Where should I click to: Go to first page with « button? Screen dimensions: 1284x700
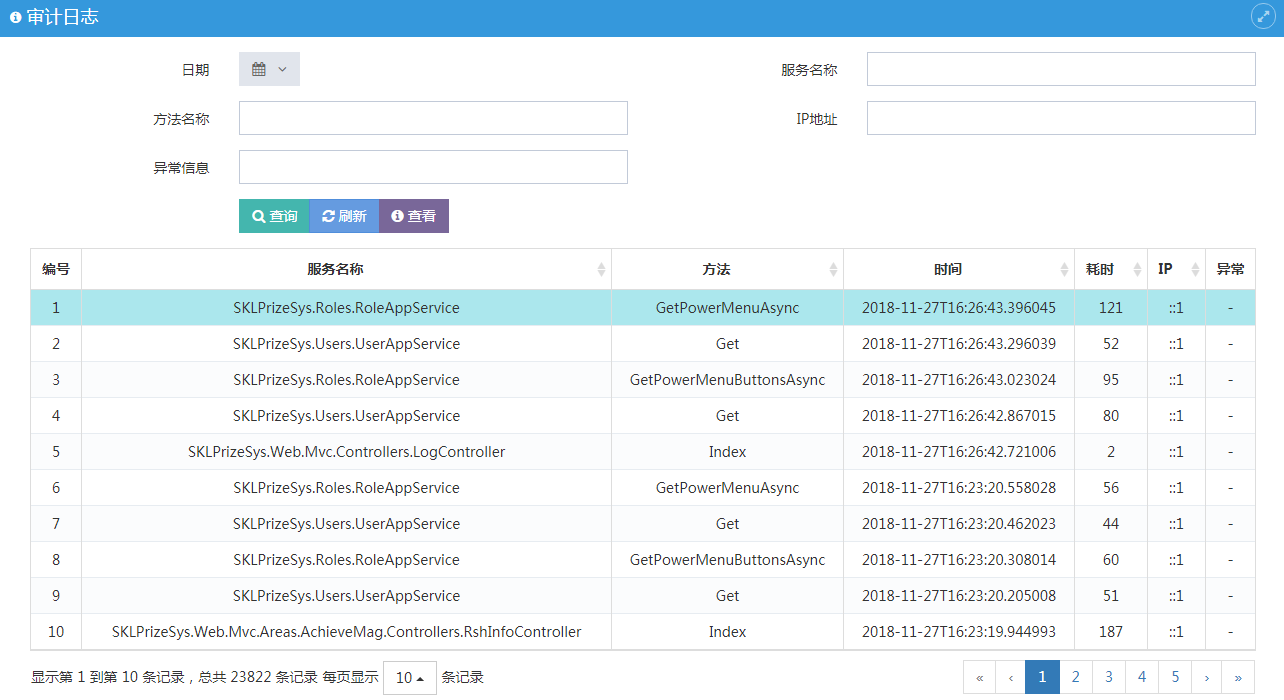tap(979, 677)
